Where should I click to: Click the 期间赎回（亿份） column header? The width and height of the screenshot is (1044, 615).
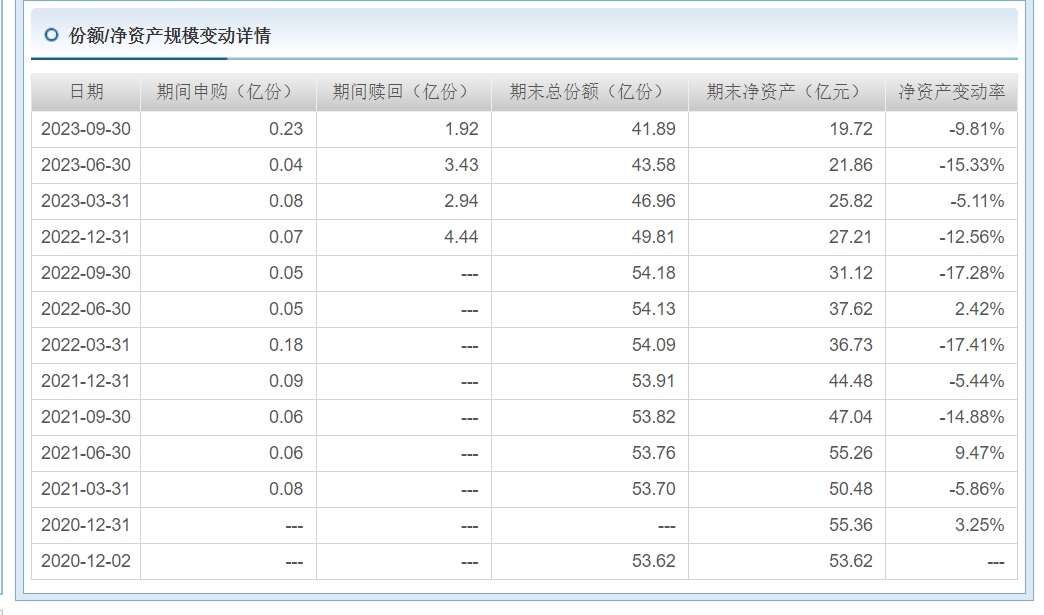click(x=404, y=92)
